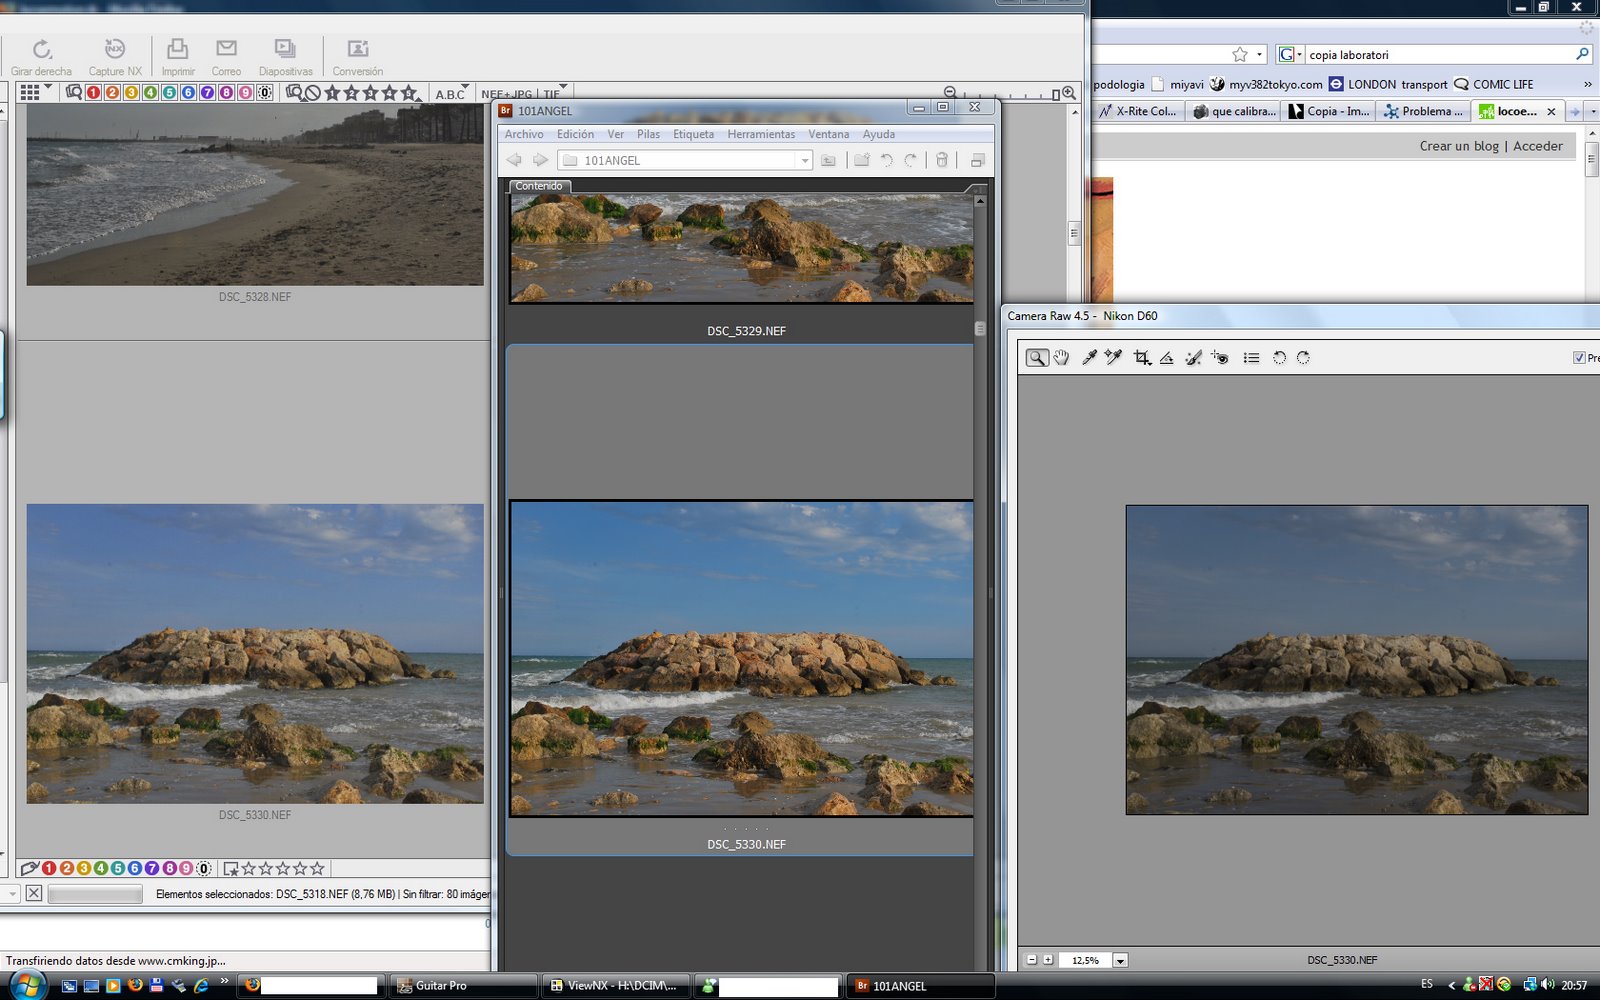
Task: Rotate image counterclockwise in Camera Raw
Action: [x=1279, y=358]
